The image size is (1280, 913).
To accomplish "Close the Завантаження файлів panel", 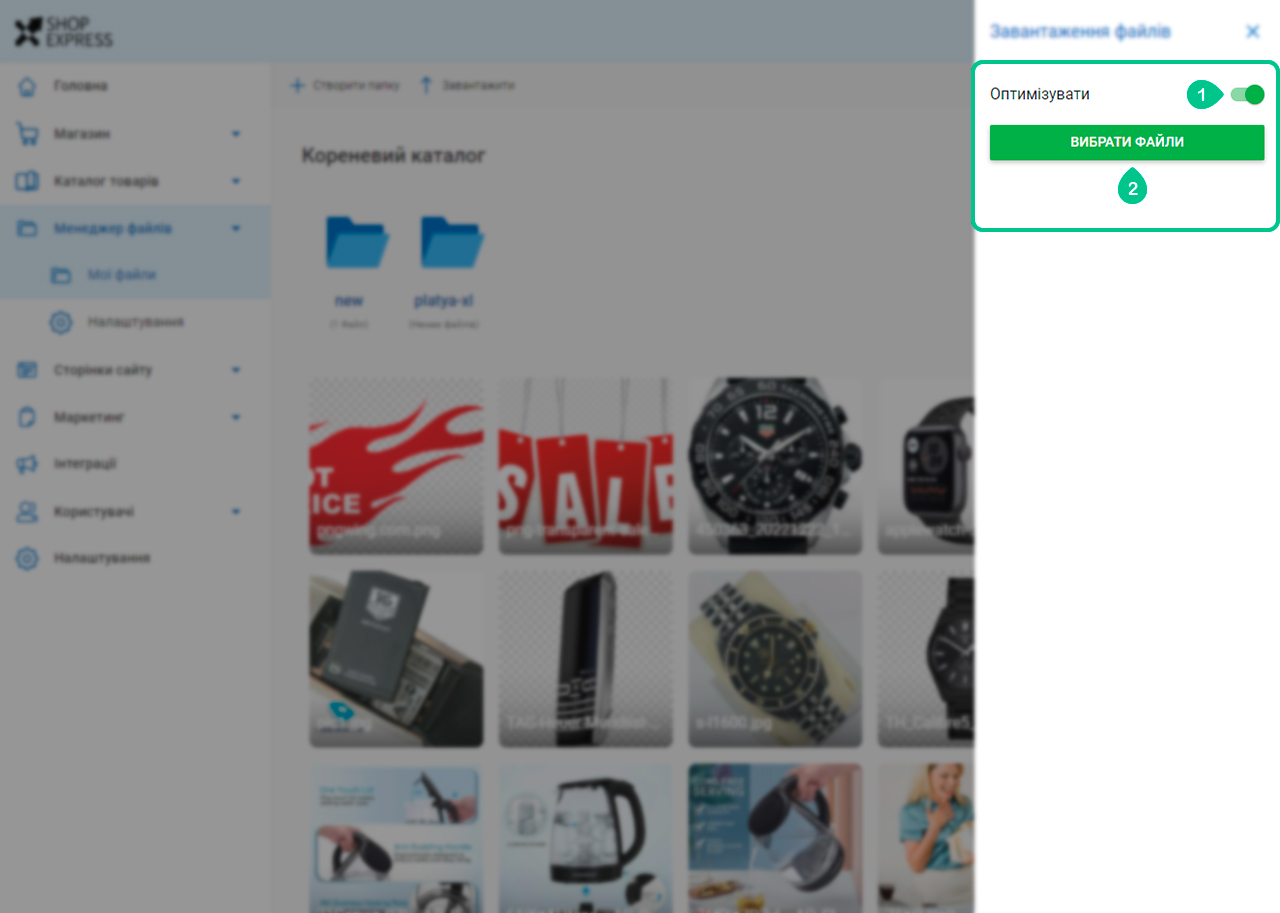I will tap(1252, 31).
